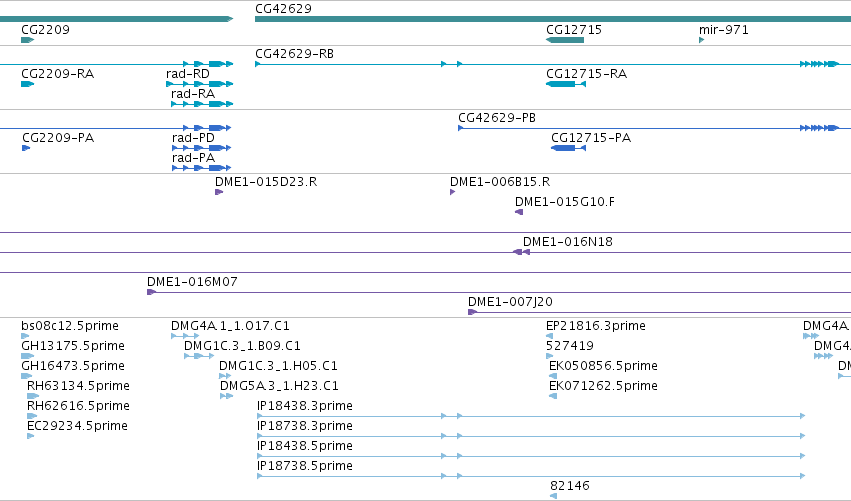The image size is (851, 501).
Task: Select the DMG1C.3_1.H05.C1 label
Action: coord(278,366)
